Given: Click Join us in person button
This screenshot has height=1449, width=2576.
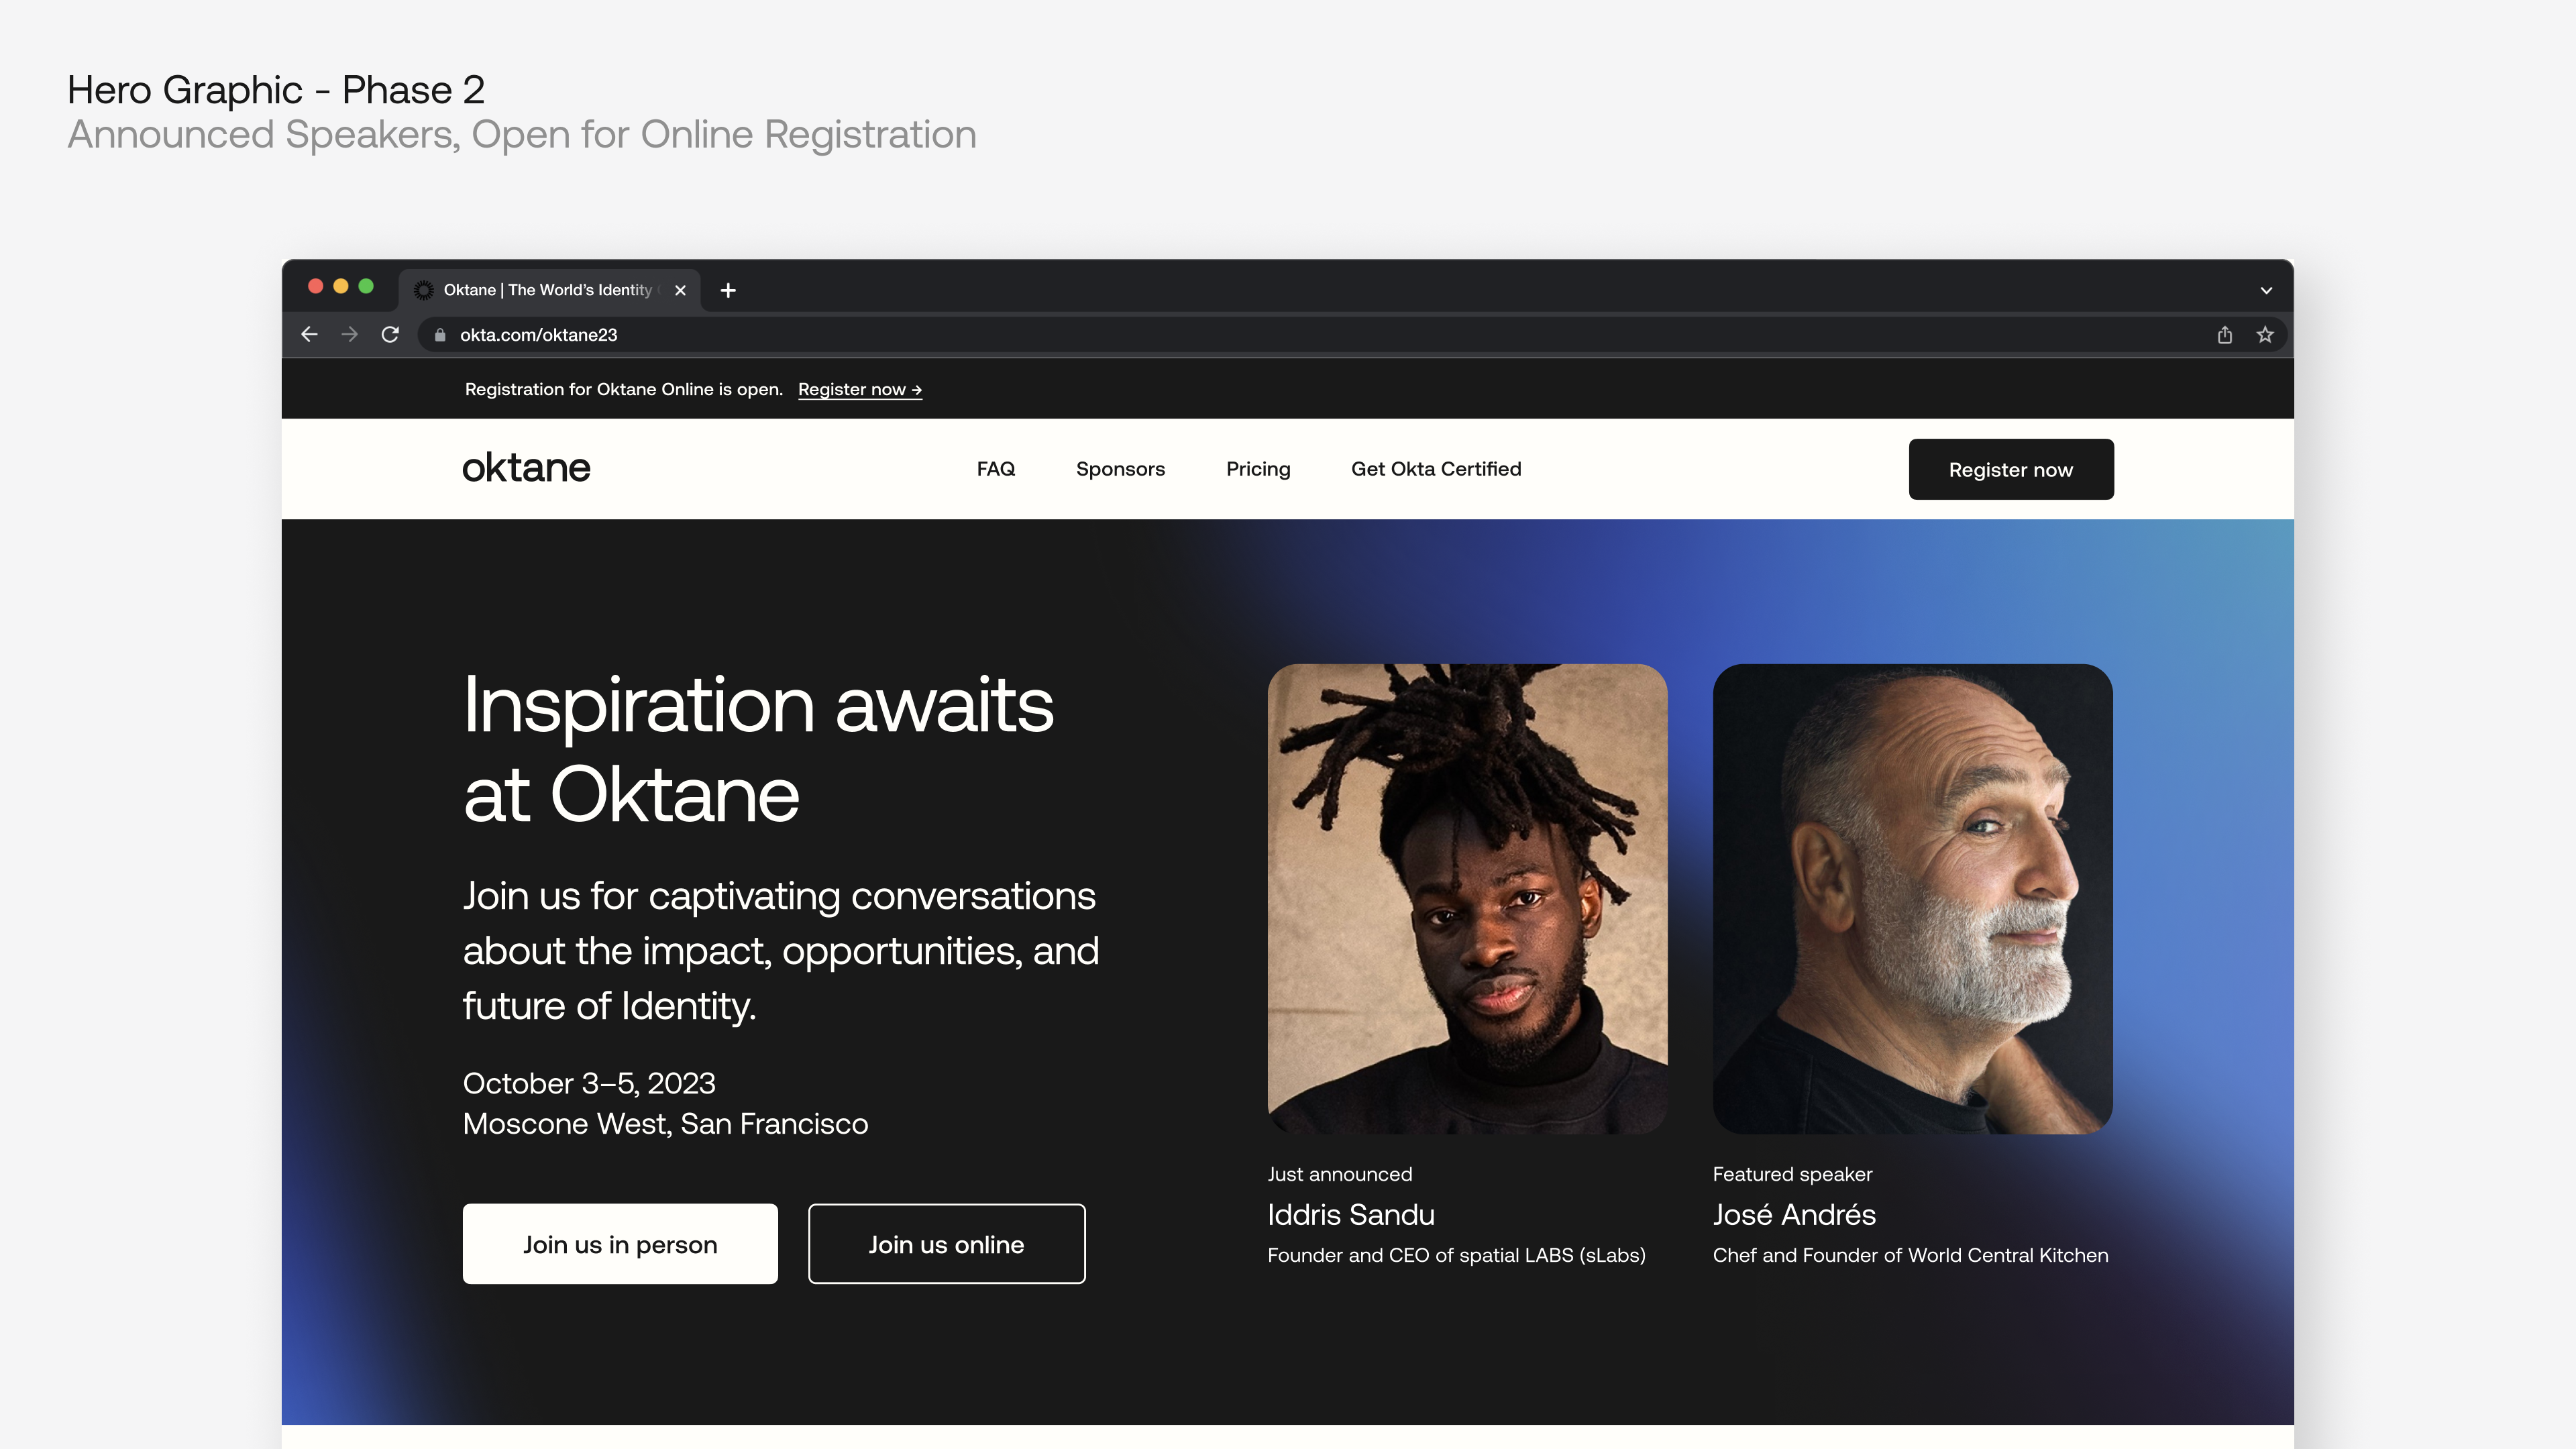Looking at the screenshot, I should tap(620, 1244).
